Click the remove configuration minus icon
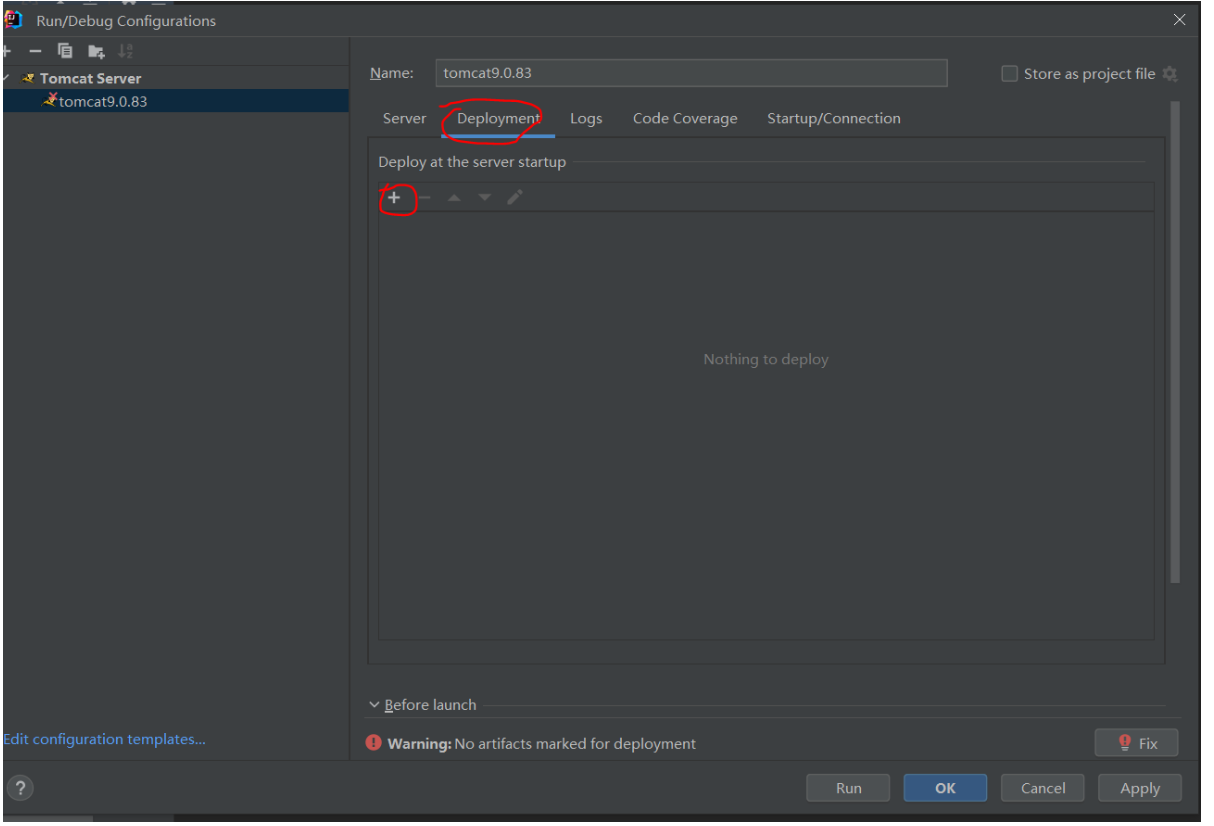This screenshot has height=826, width=1214. click(35, 51)
